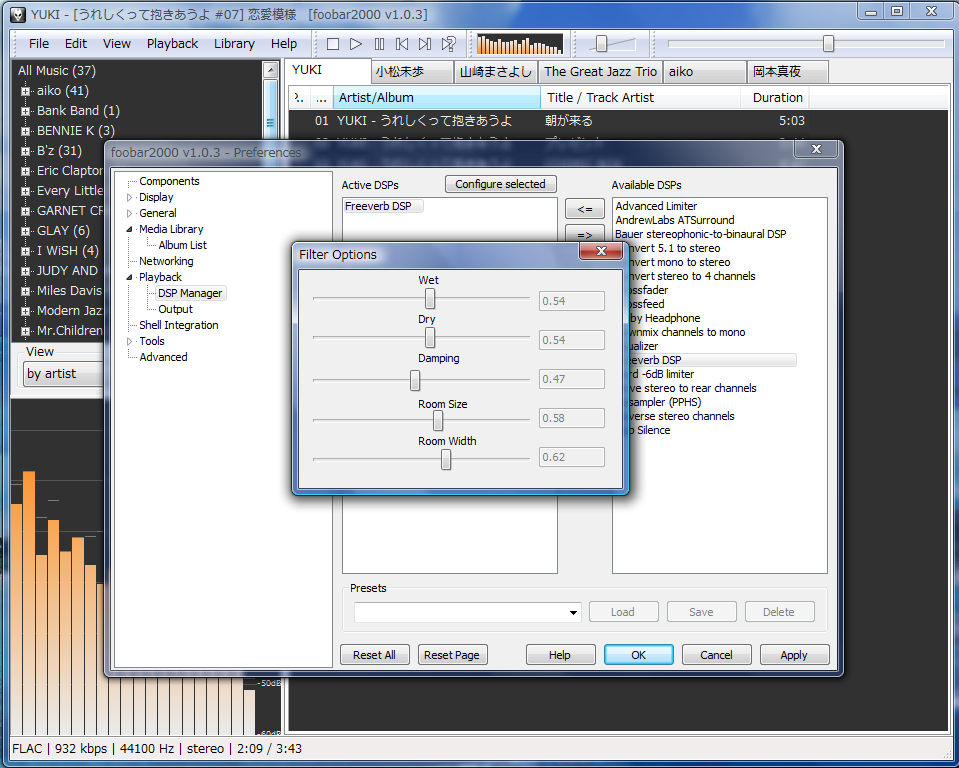
Task: Click the foobar2000 alien title bar icon
Action: point(19,14)
